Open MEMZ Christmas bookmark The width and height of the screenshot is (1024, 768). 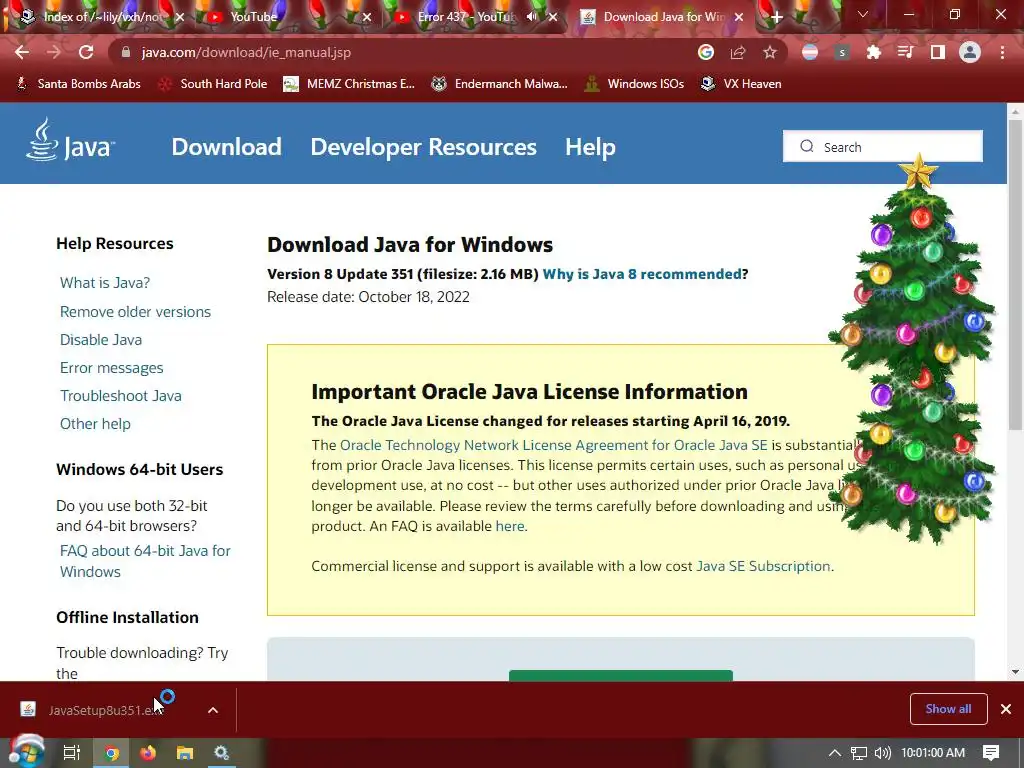pyautogui.click(x=349, y=84)
